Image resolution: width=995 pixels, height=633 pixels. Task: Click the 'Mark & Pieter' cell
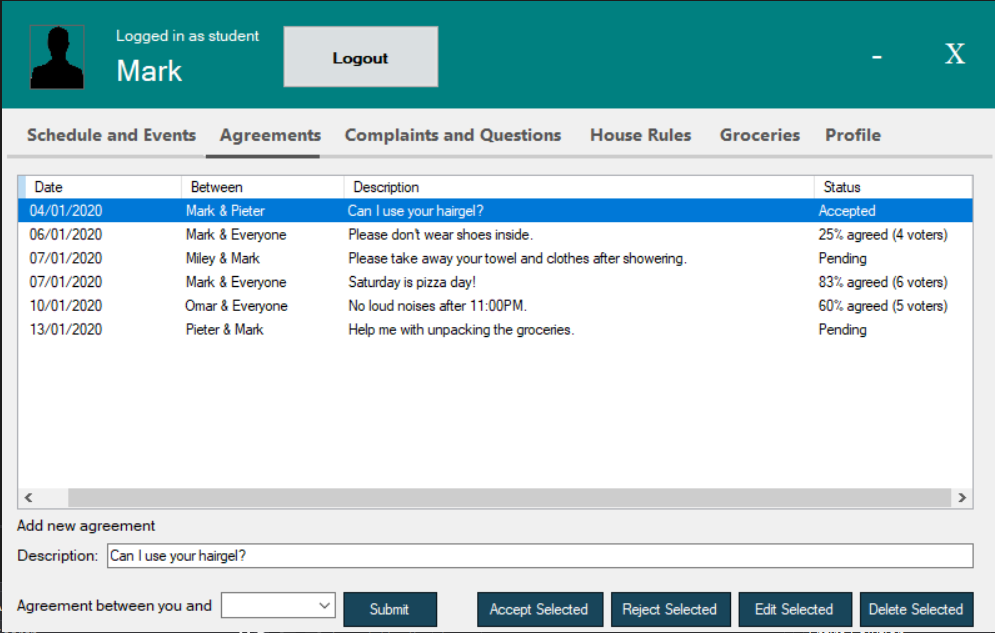pyautogui.click(x=225, y=211)
